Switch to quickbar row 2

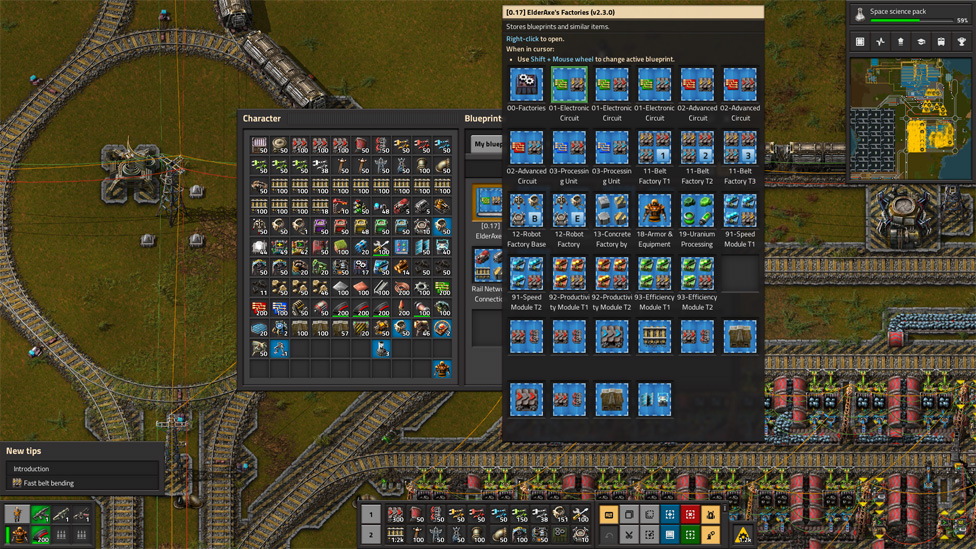[371, 535]
